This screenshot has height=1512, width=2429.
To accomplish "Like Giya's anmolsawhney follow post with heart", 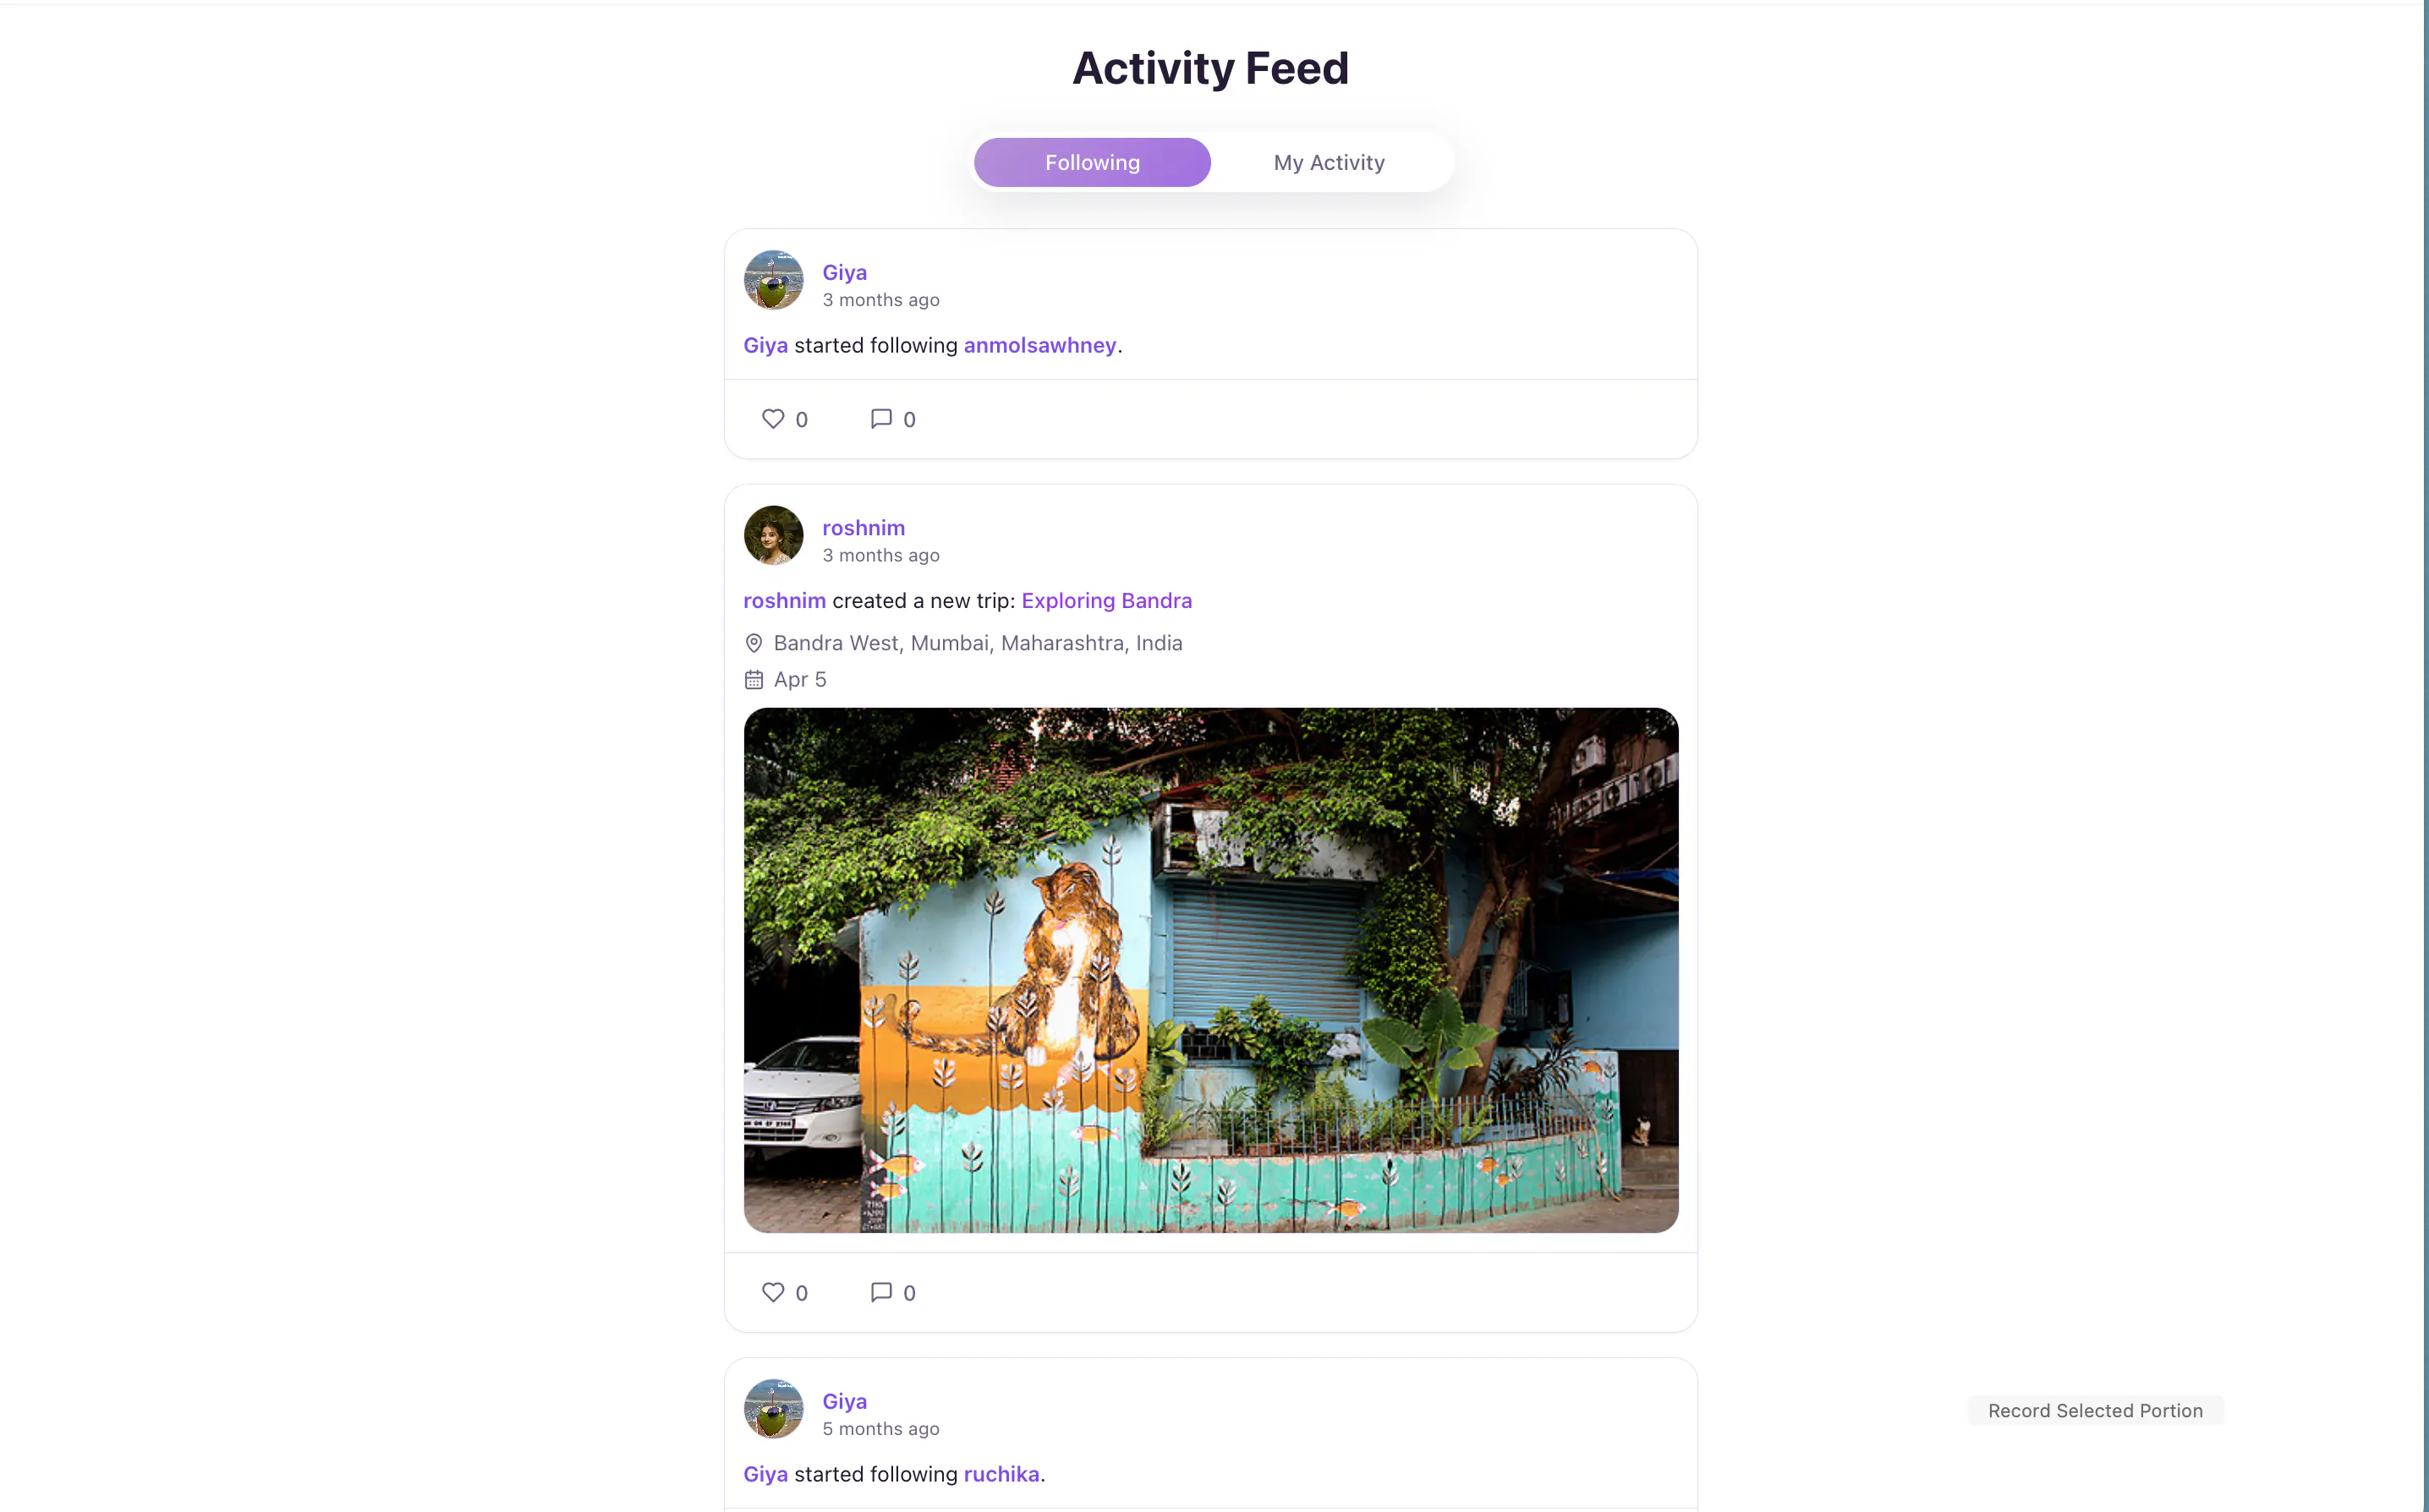I will point(773,419).
